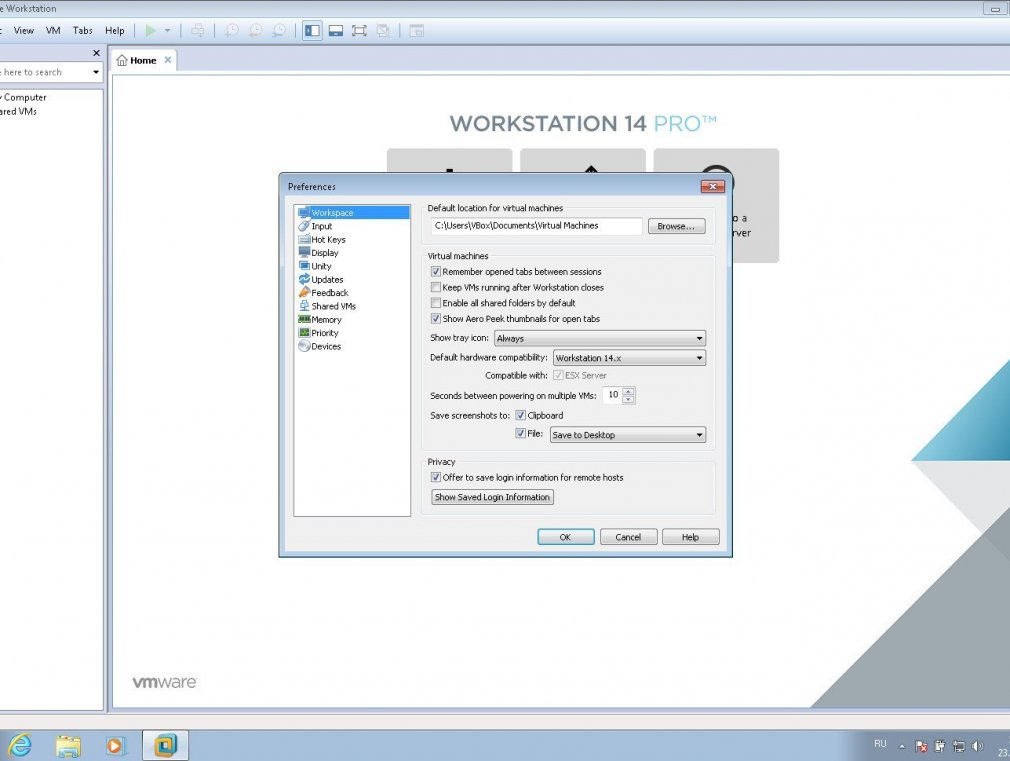Enable Keep VMs running after Workstation closes
Viewport: 1010px width, 761px height.
[436, 287]
